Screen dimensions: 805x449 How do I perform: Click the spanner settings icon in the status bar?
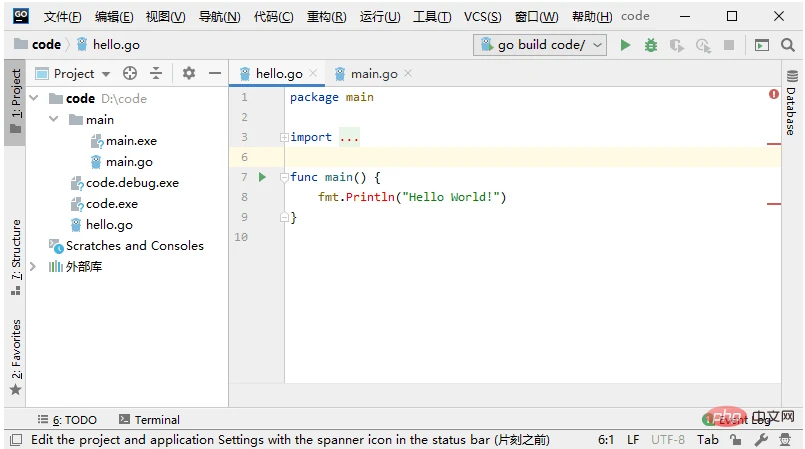coord(761,440)
